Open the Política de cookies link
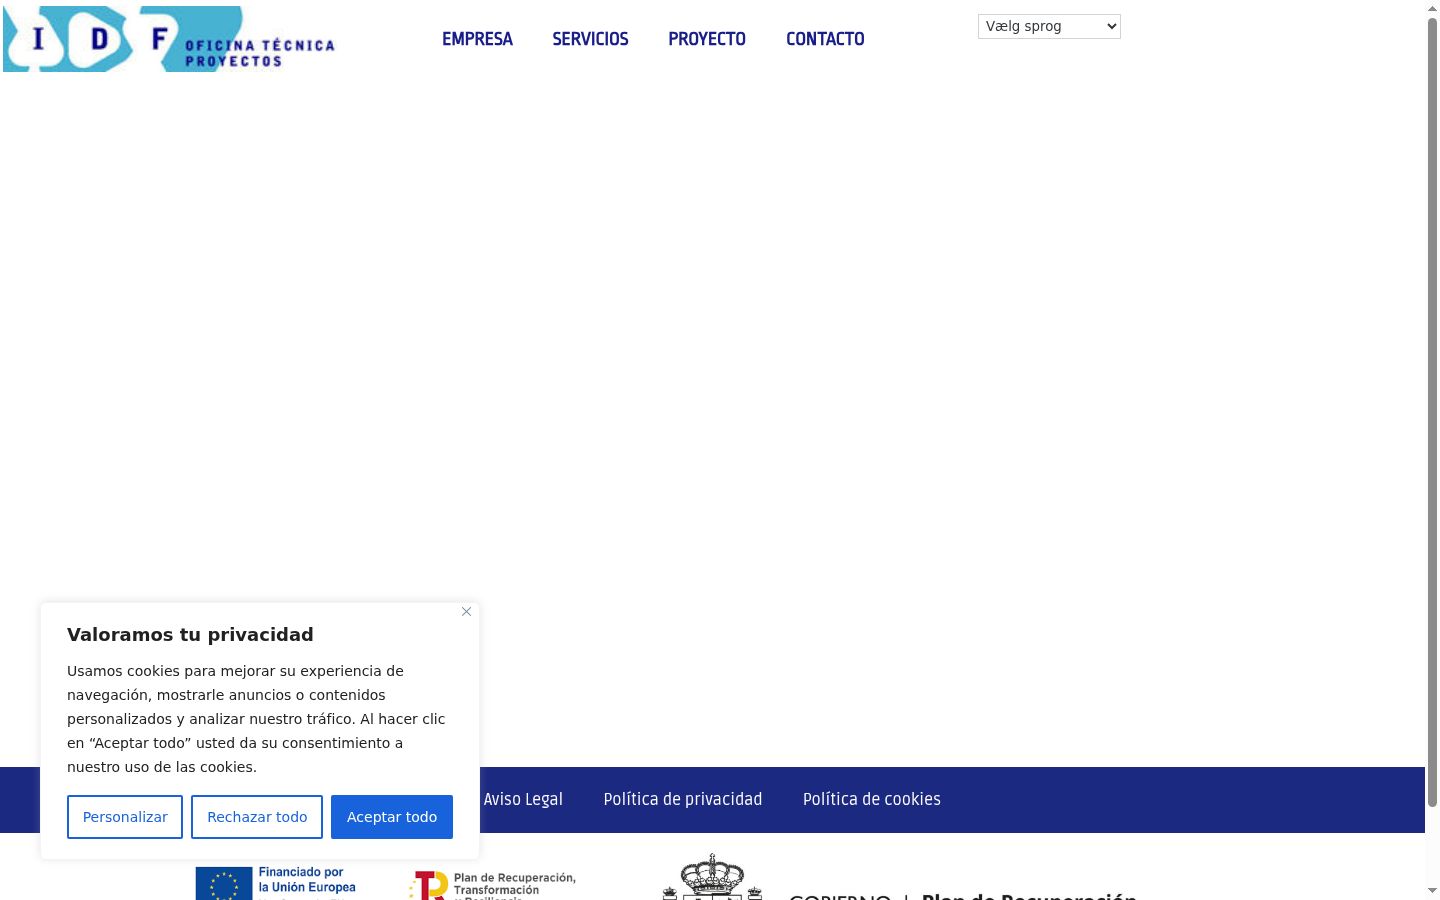Viewport: 1440px width, 900px height. pos(872,799)
